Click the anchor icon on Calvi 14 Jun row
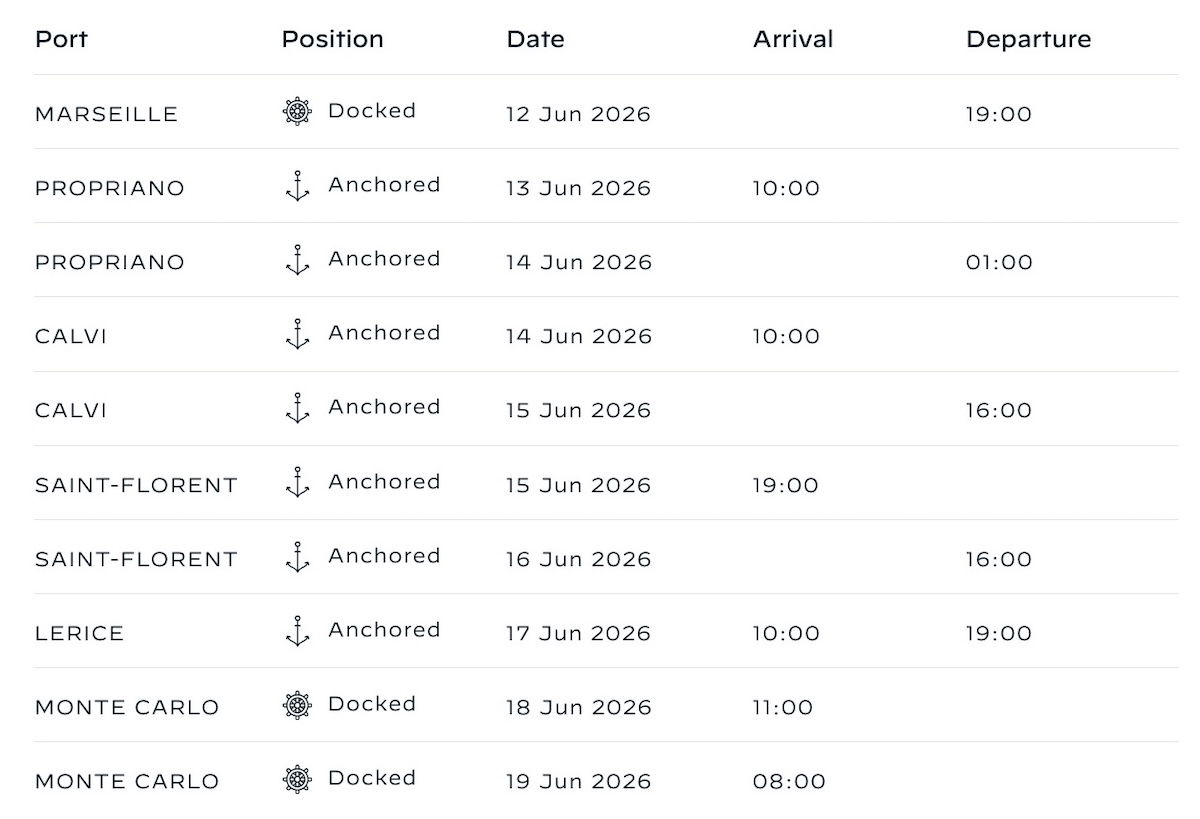This screenshot has width=1200, height=819. click(x=297, y=334)
